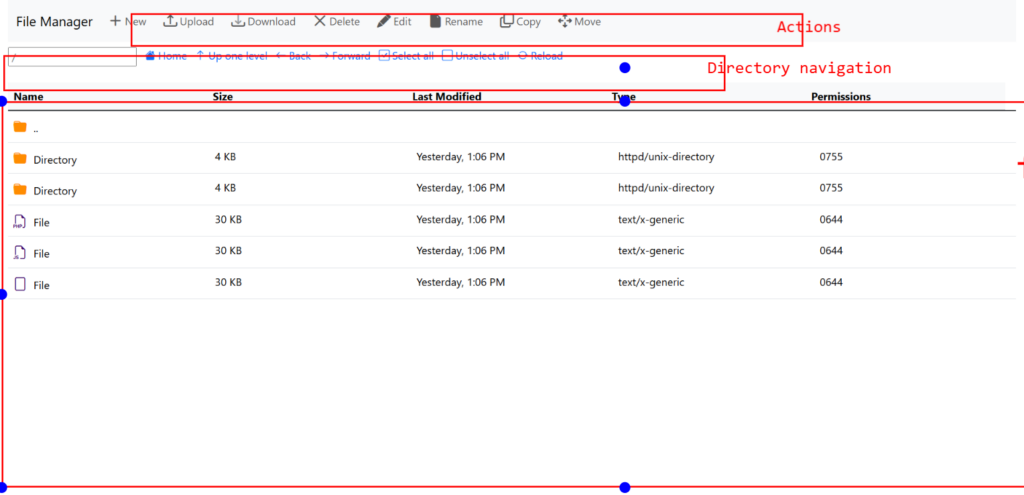Open the Upload action
Screen dimensions: 1024x495
coord(188,22)
